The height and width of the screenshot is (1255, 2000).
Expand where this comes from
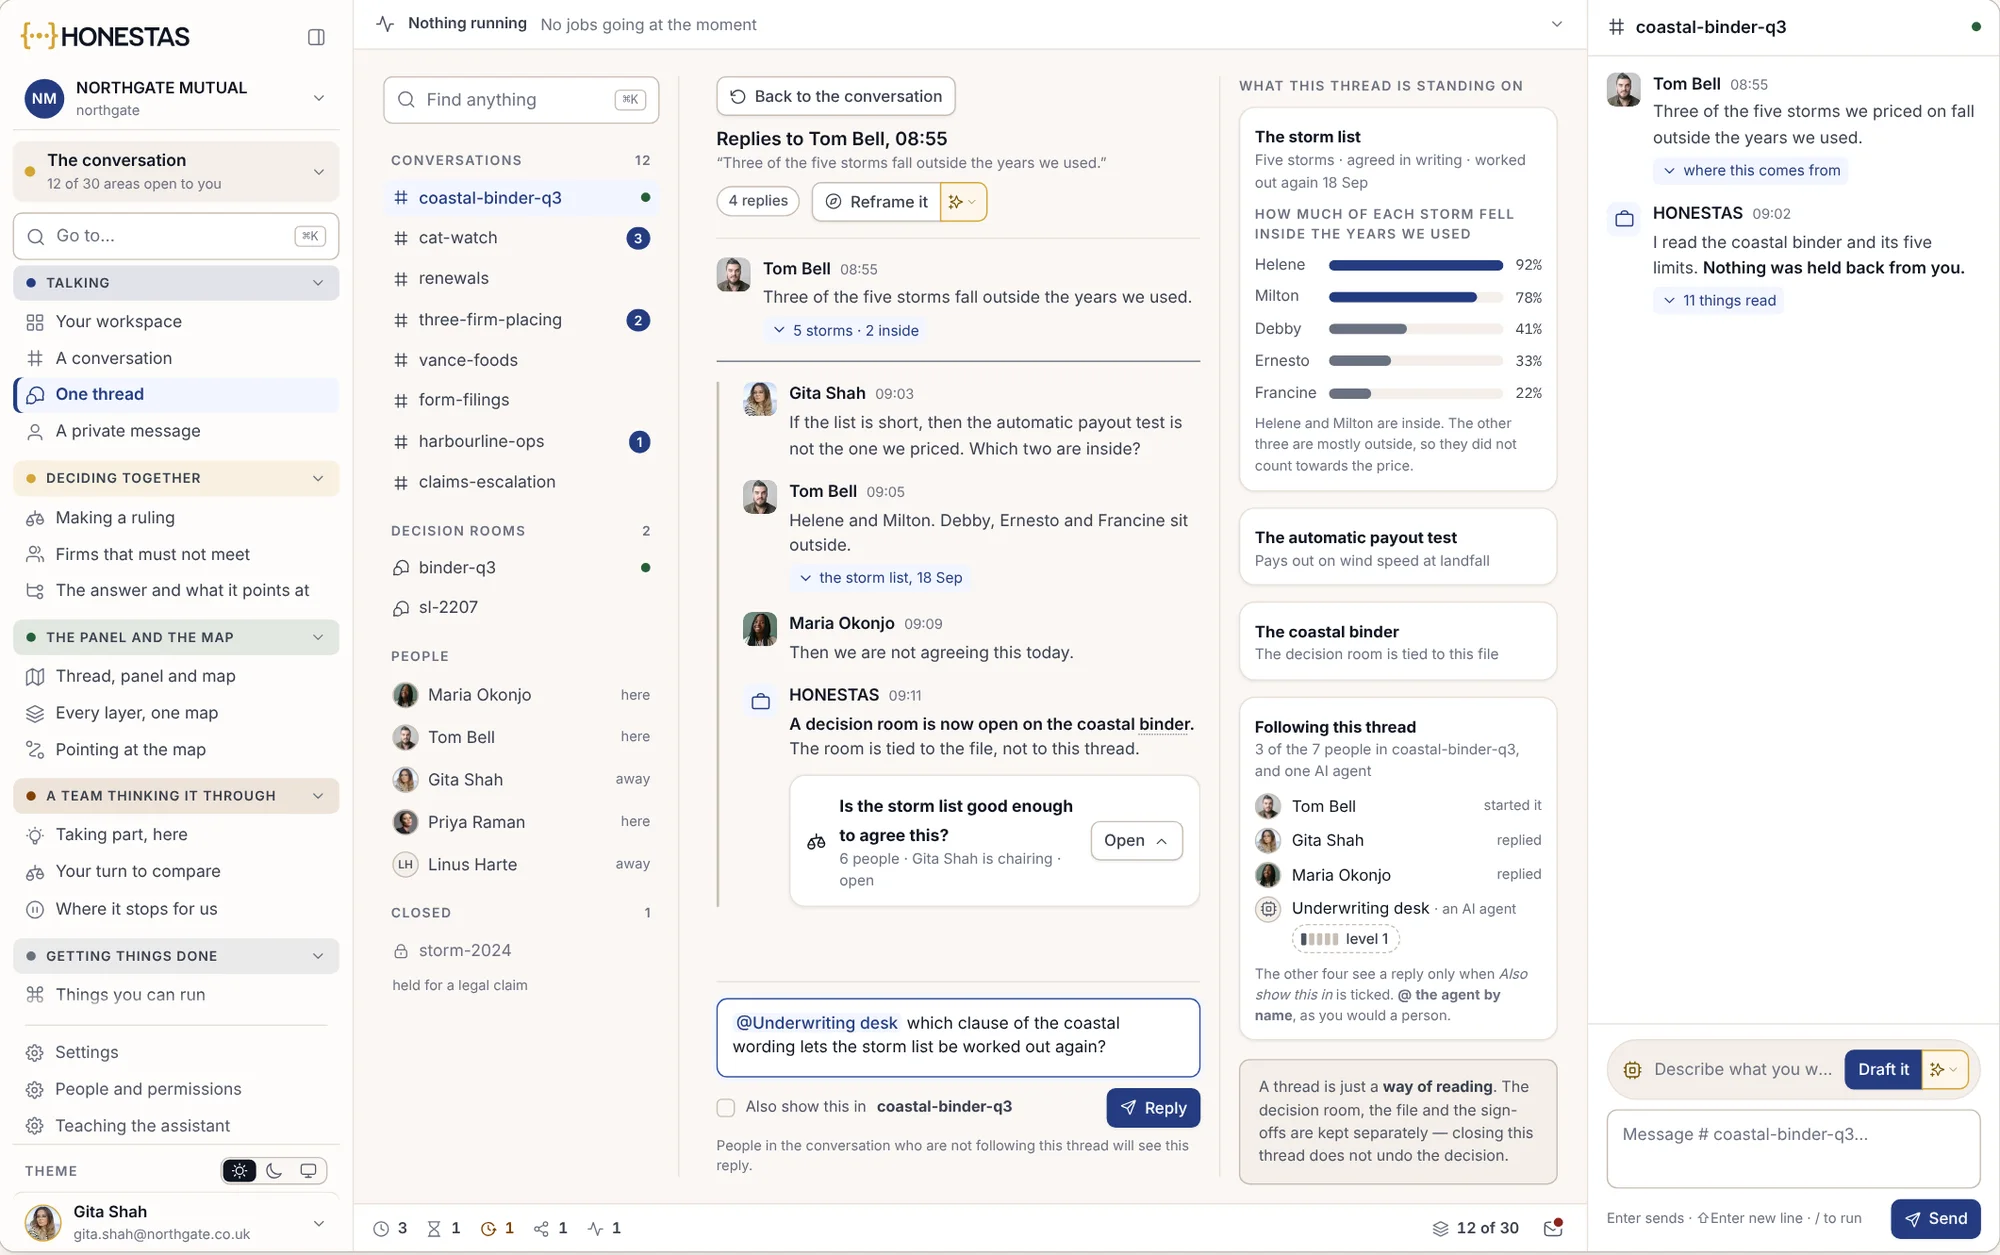pos(1751,171)
